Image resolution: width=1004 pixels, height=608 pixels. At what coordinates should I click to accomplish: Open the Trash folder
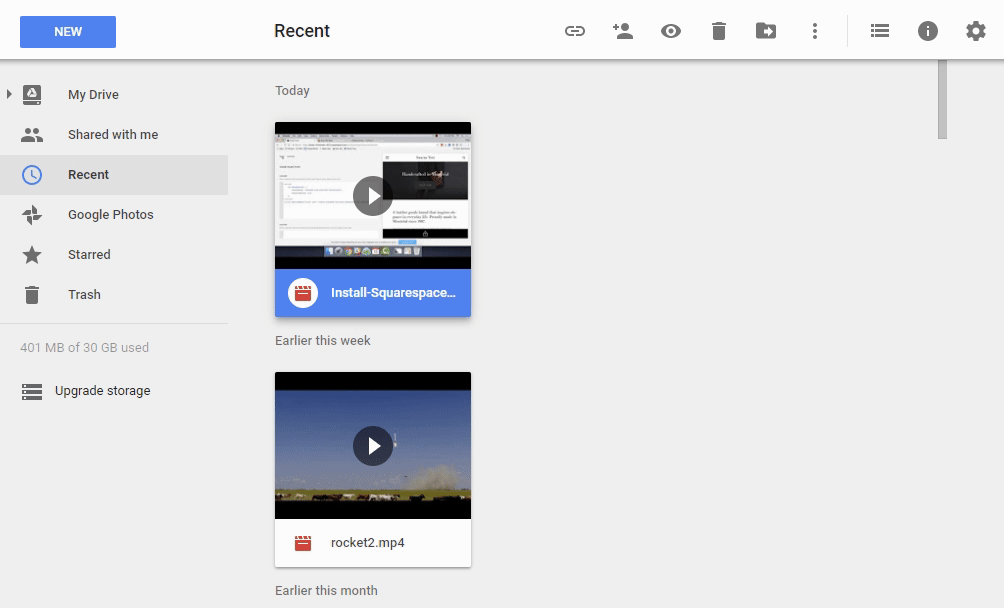click(114, 294)
